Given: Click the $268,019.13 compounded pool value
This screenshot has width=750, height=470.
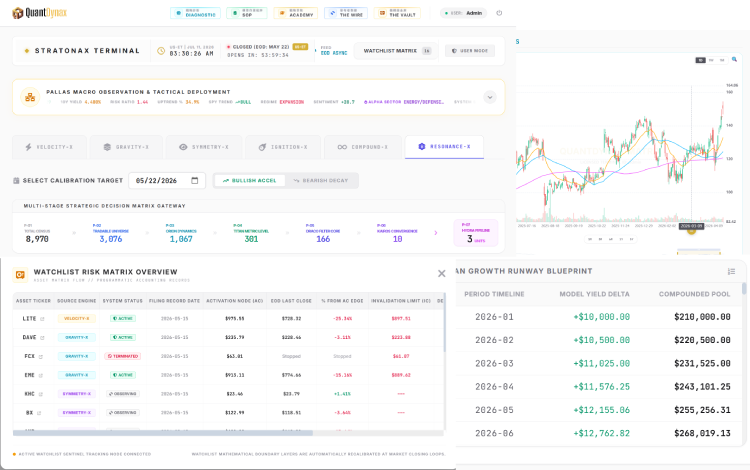Looking at the screenshot, I should coord(702,433).
